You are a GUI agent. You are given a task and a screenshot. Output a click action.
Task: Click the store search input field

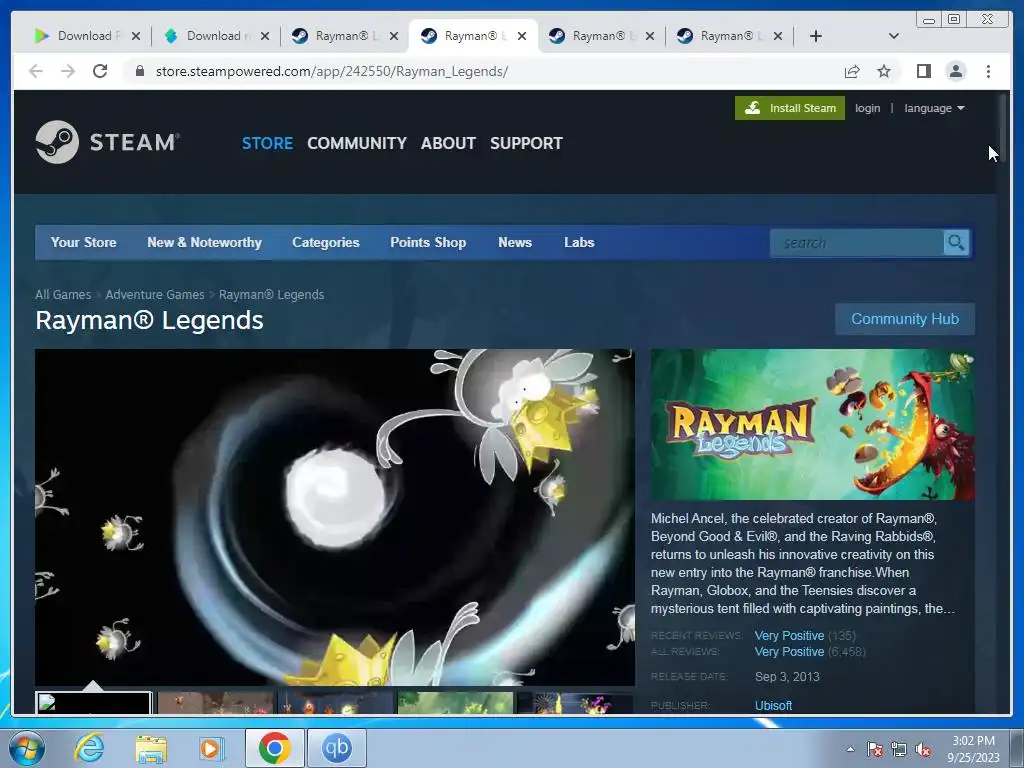coord(857,243)
